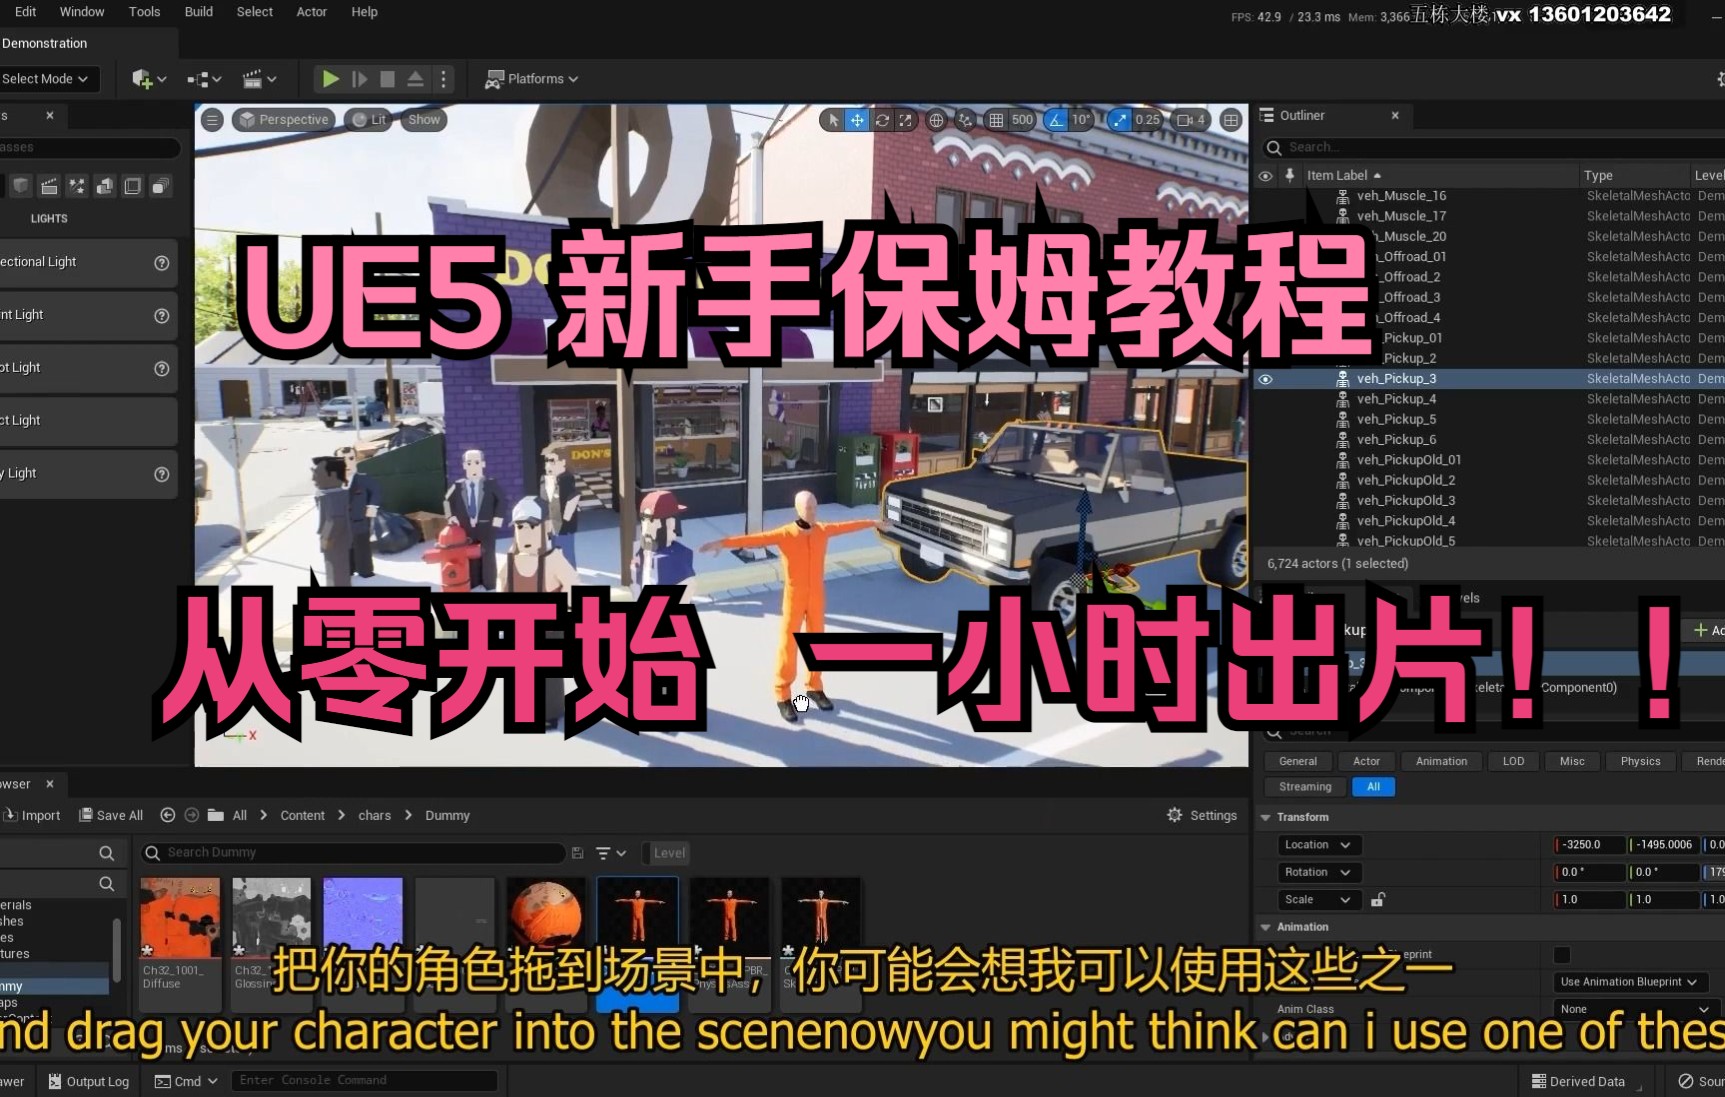Select the Animation details filter
1725x1097 pixels.
tap(1441, 761)
